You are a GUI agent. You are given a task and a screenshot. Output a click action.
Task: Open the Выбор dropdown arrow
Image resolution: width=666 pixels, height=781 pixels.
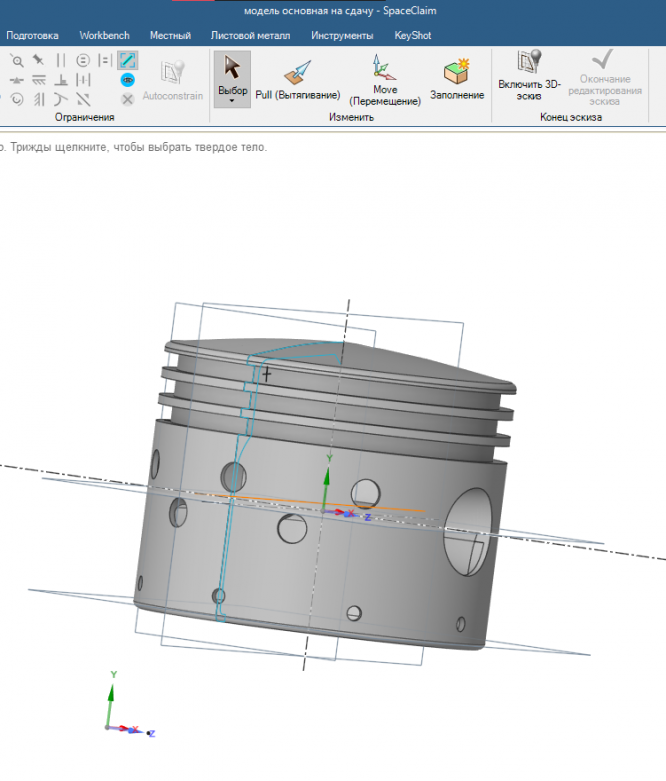(232, 102)
